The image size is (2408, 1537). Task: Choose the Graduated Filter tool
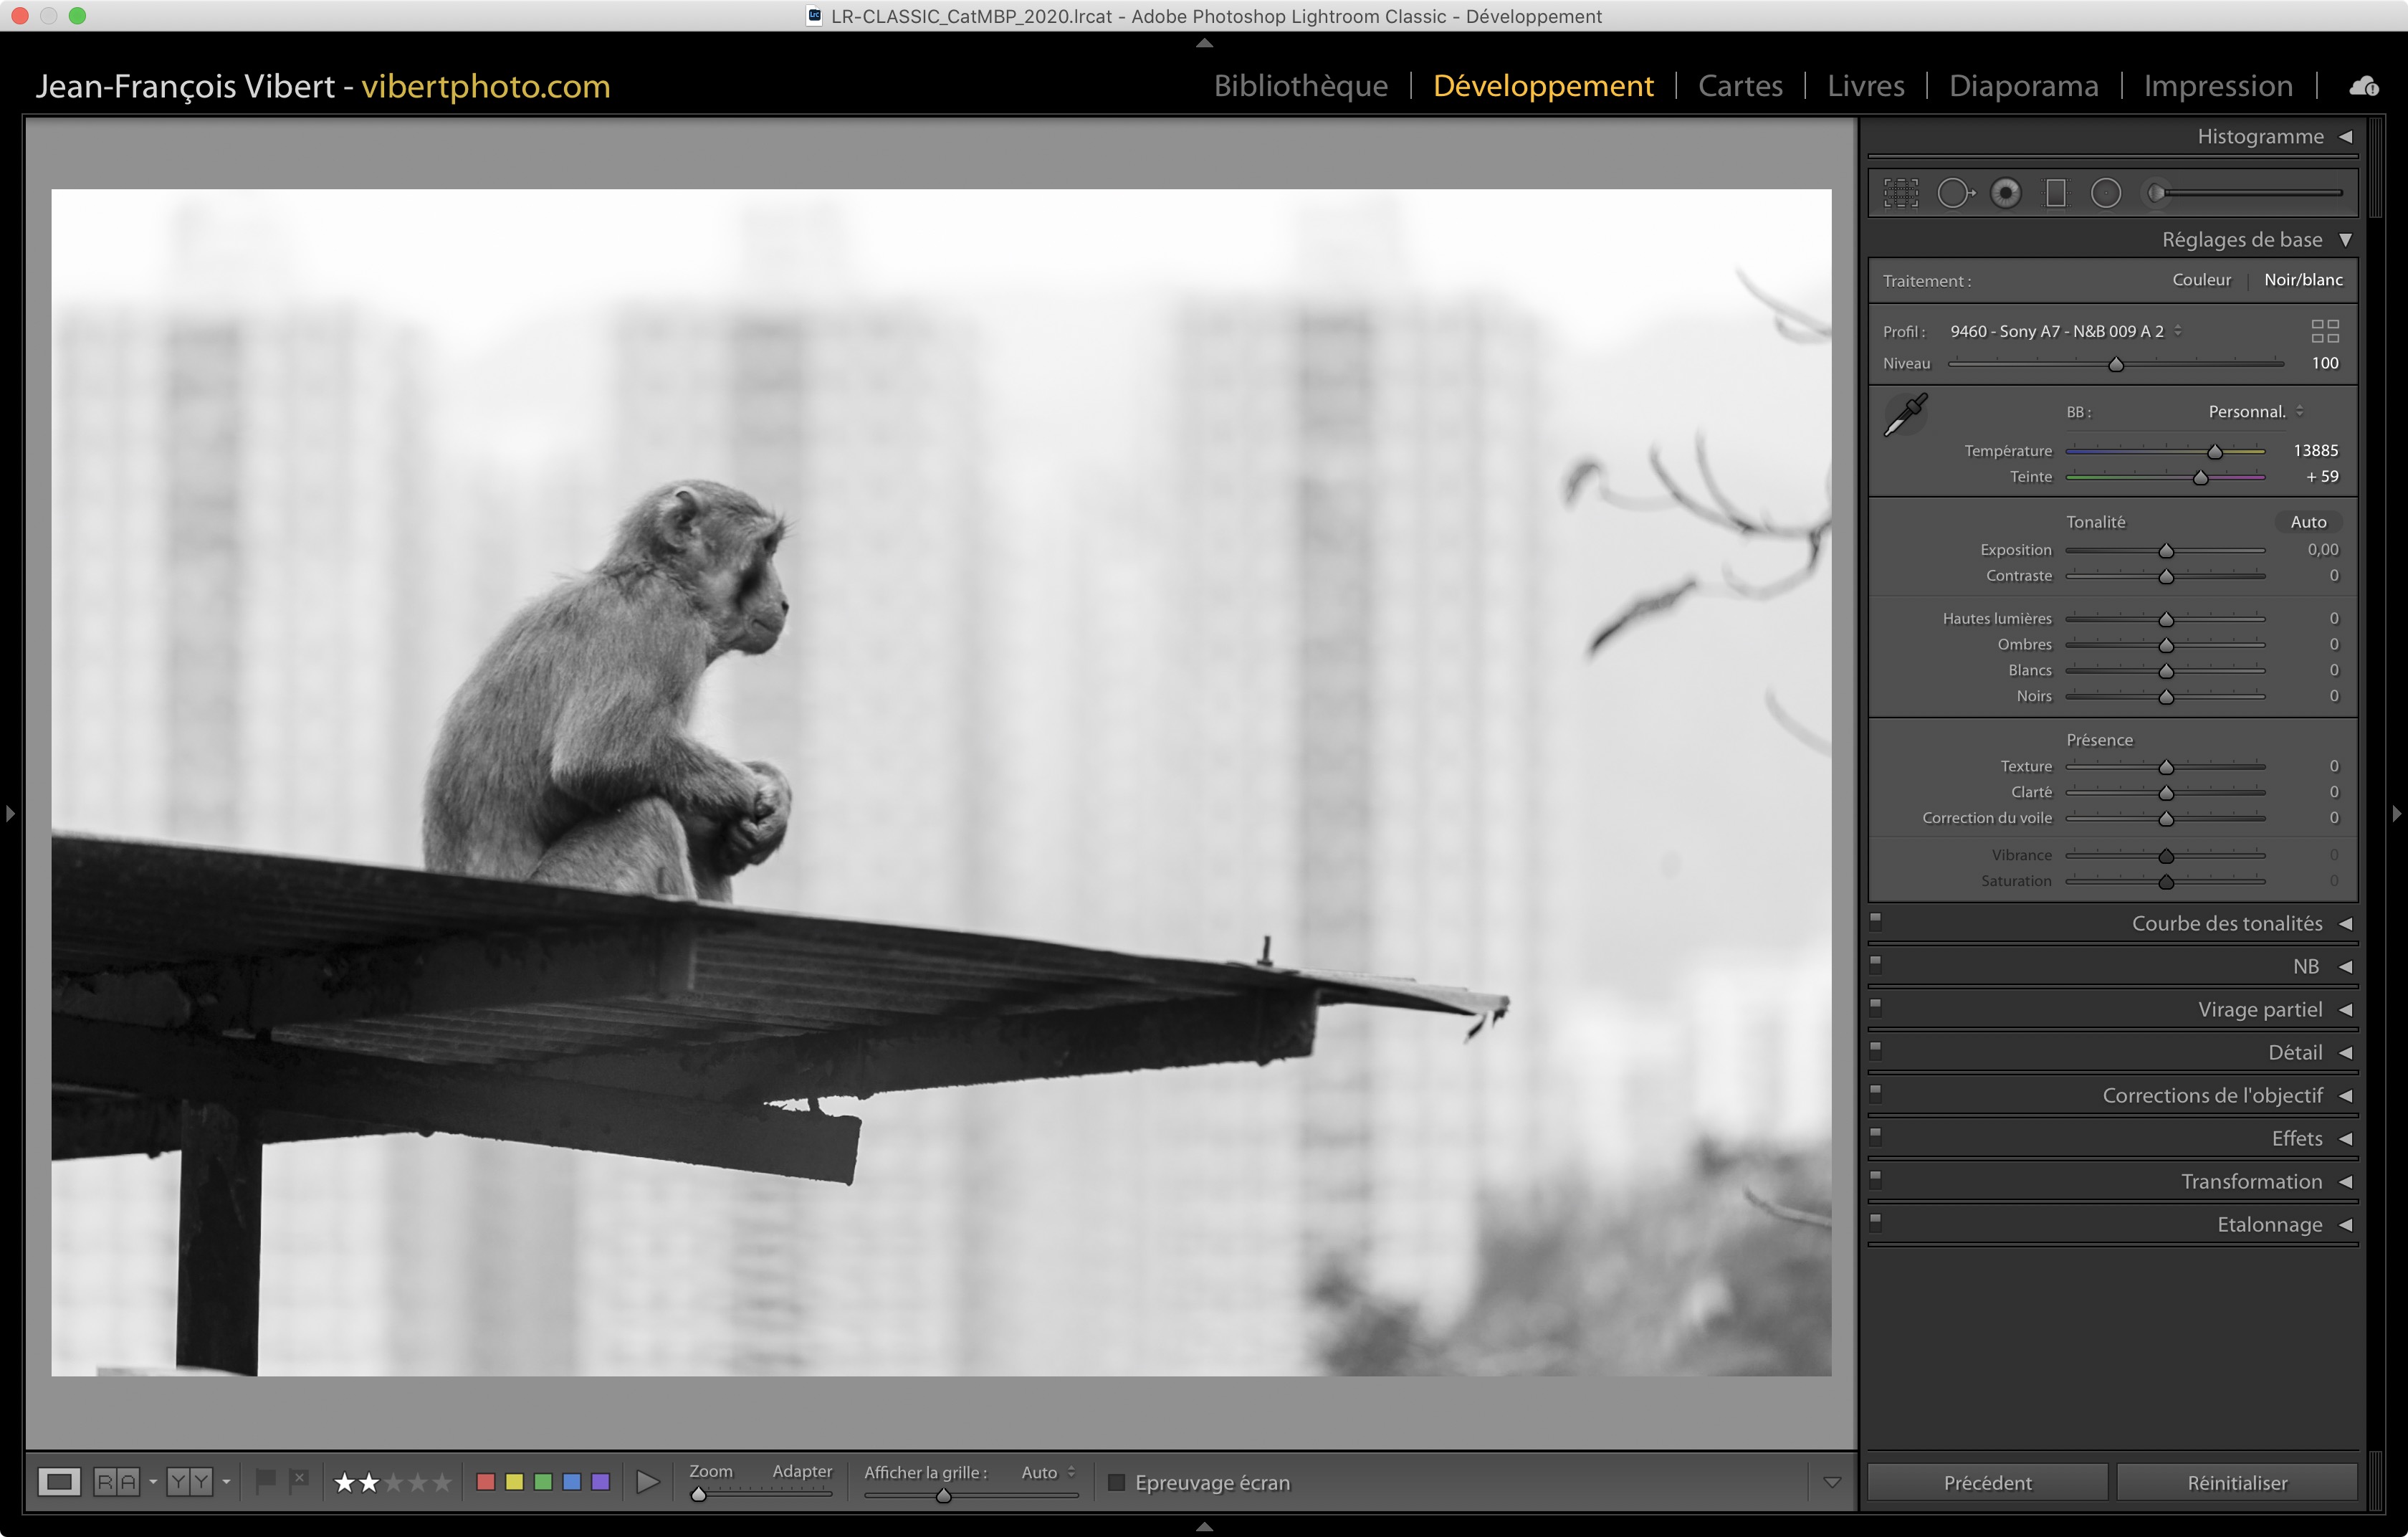point(2055,193)
